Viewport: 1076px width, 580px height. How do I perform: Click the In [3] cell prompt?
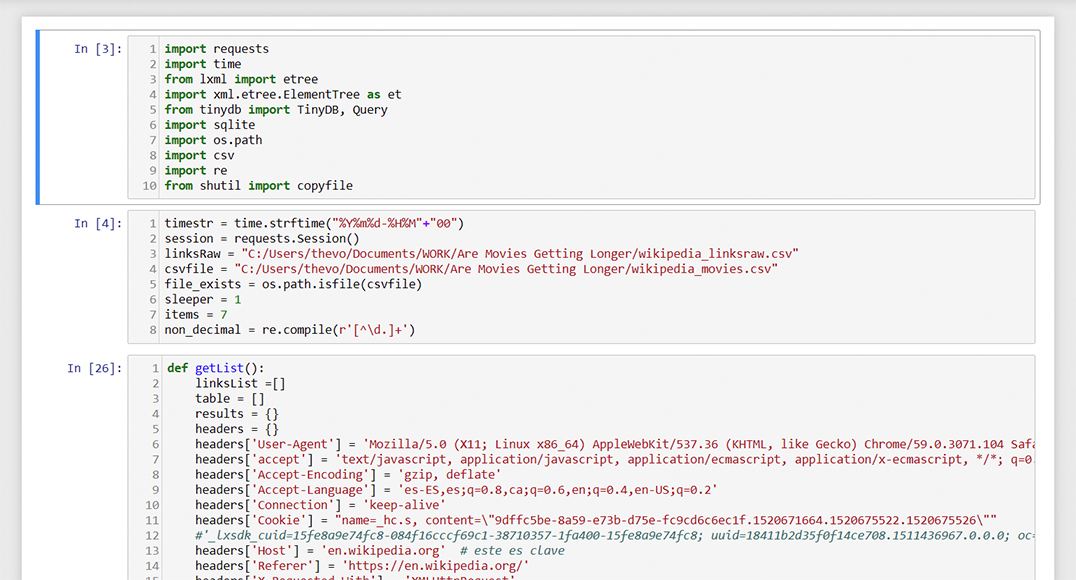pos(98,49)
